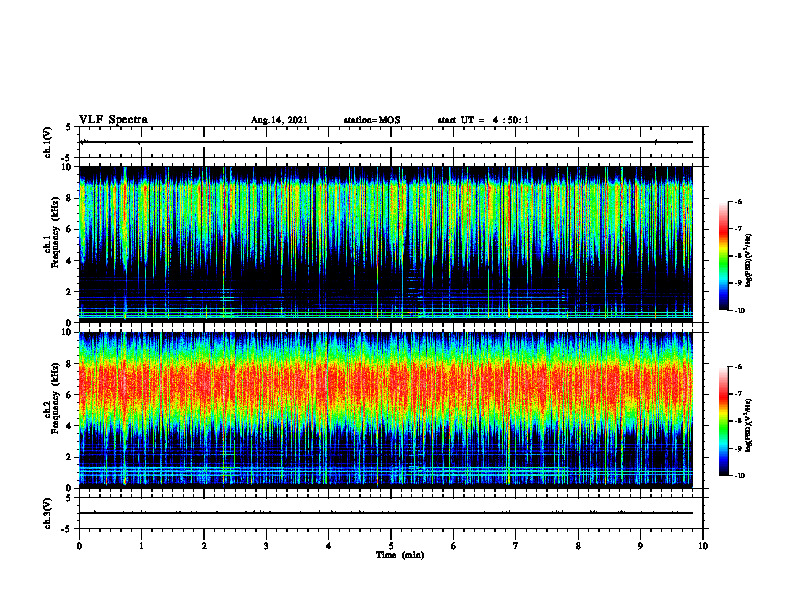792x612 pixels.
Task: Click inside the ch.1 spectrogram panel
Action: point(386,244)
